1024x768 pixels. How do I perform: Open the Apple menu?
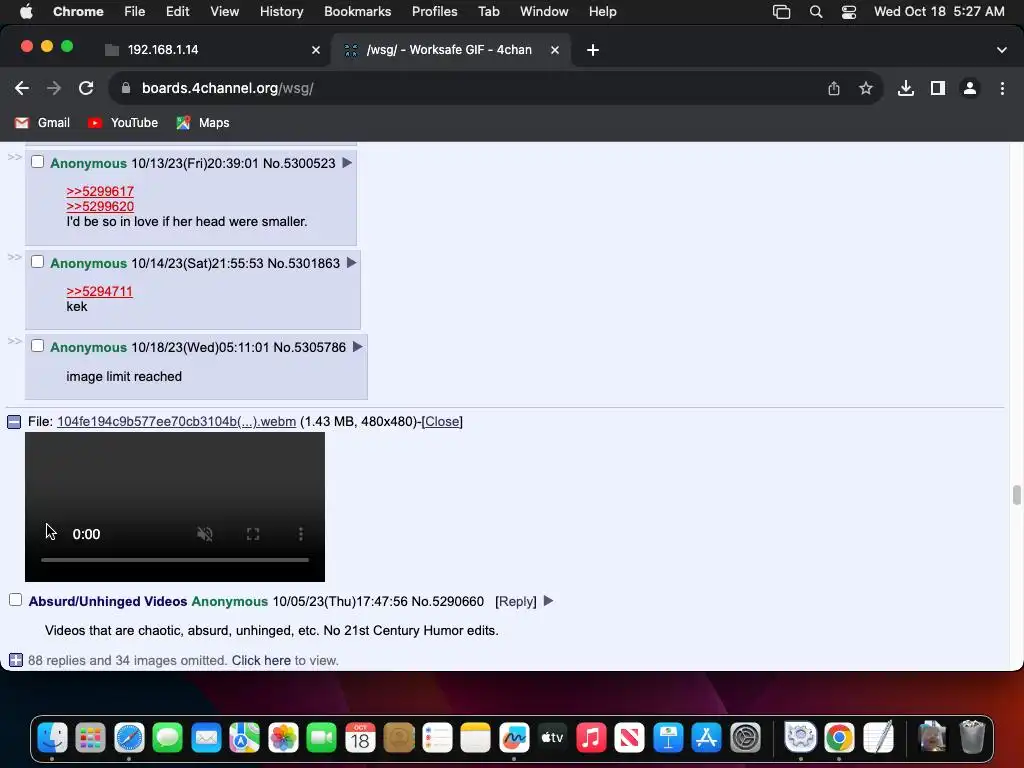(26, 12)
